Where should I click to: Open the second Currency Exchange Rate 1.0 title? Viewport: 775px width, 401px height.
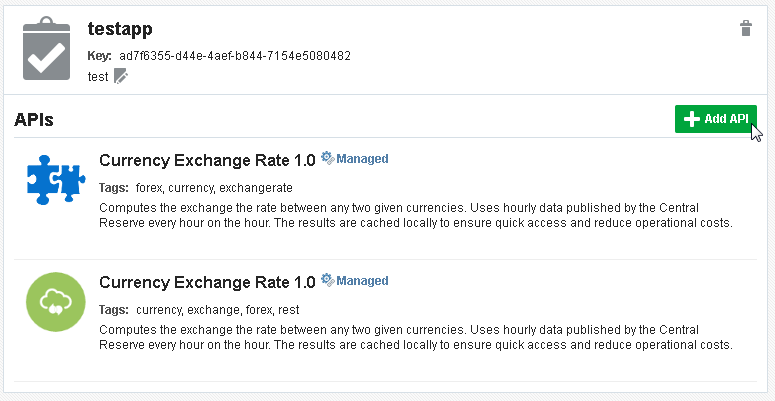tap(207, 281)
